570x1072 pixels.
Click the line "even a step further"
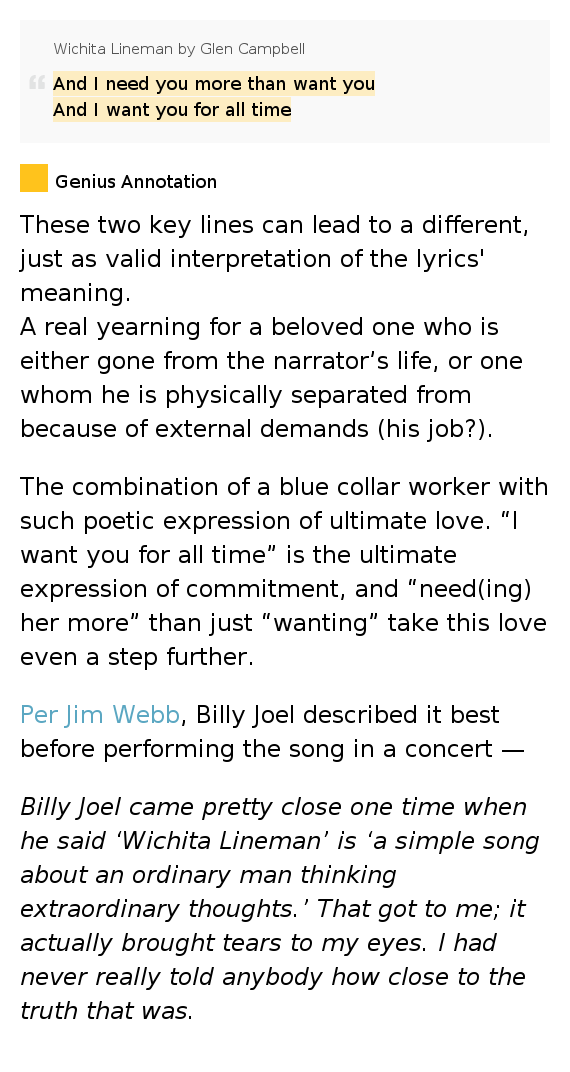click(137, 657)
